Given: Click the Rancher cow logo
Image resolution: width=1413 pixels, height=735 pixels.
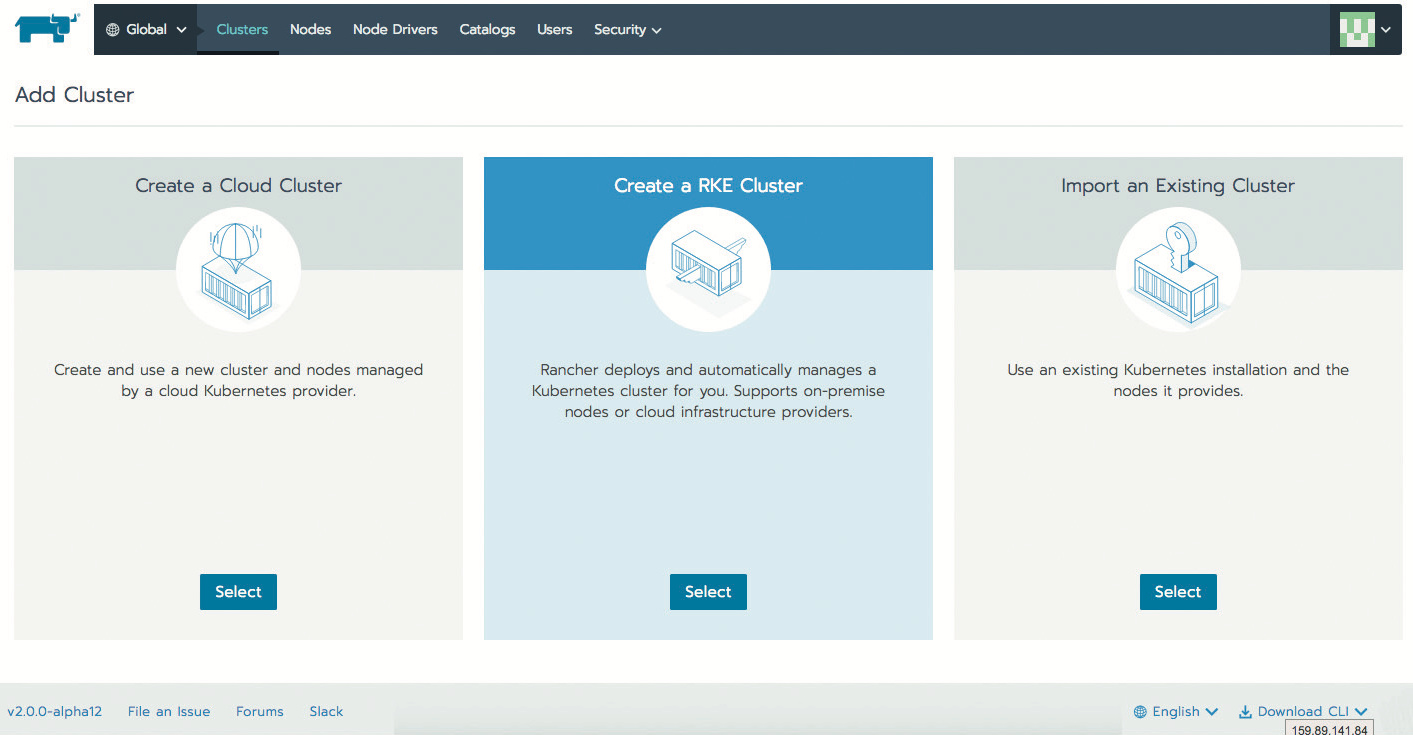Looking at the screenshot, I should 46,28.
